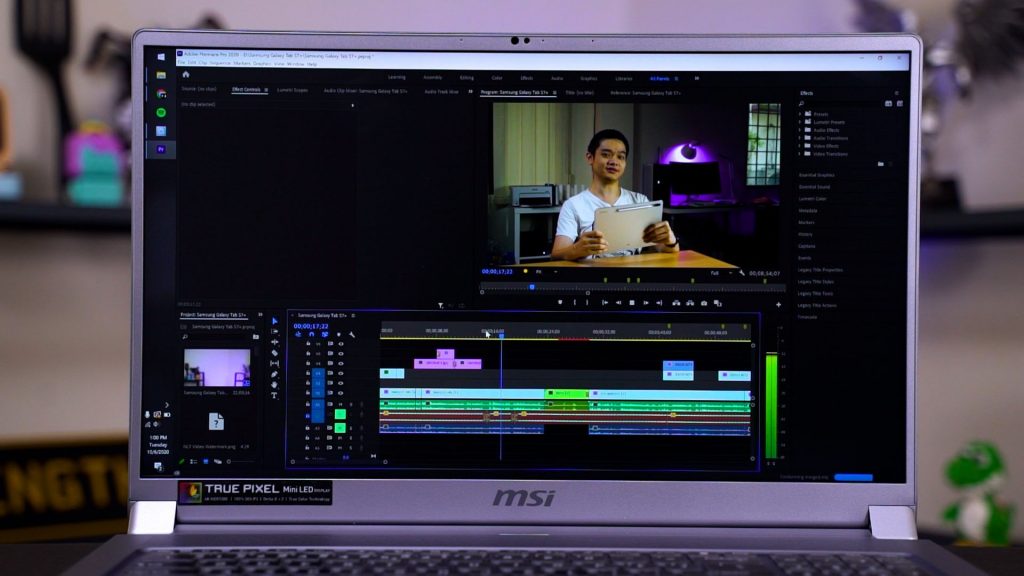Mute the bottom A5 audio track

tap(340, 448)
